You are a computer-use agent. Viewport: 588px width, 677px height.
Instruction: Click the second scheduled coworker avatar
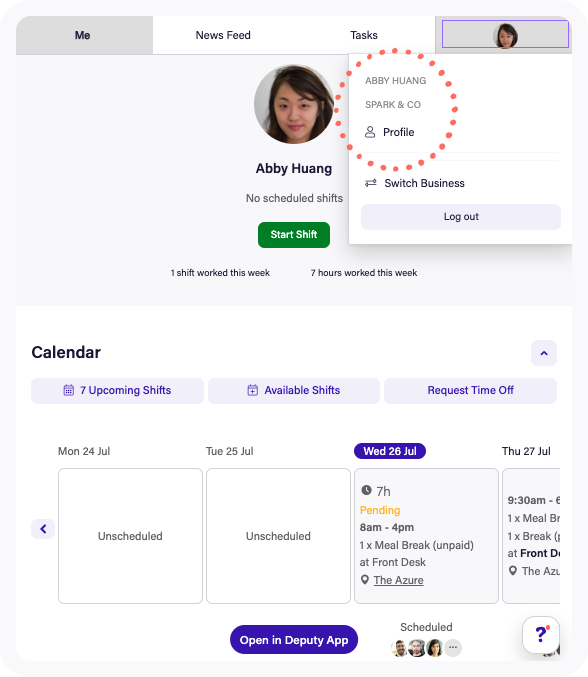coord(417,648)
